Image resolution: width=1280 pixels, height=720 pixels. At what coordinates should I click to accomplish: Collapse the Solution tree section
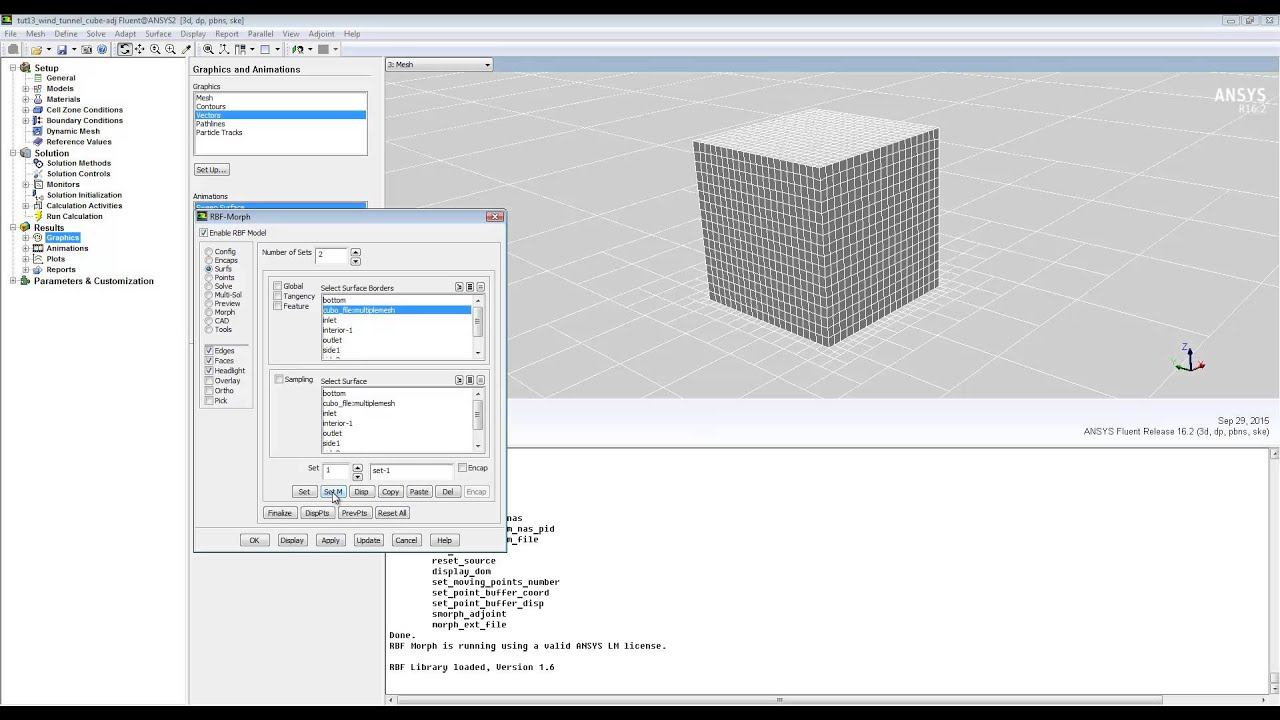(x=14, y=153)
